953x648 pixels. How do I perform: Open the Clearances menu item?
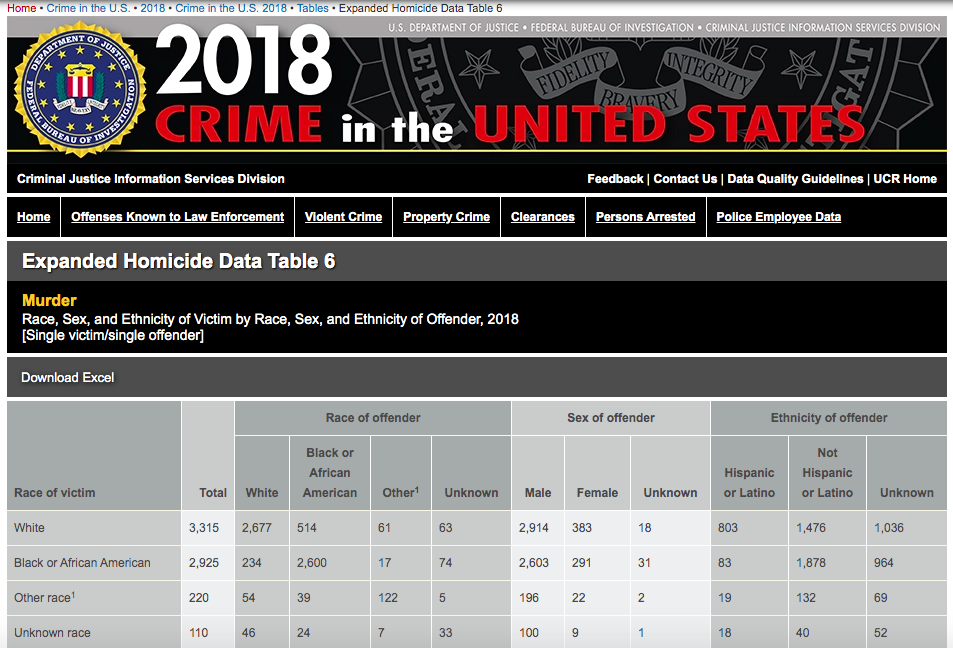(x=543, y=217)
